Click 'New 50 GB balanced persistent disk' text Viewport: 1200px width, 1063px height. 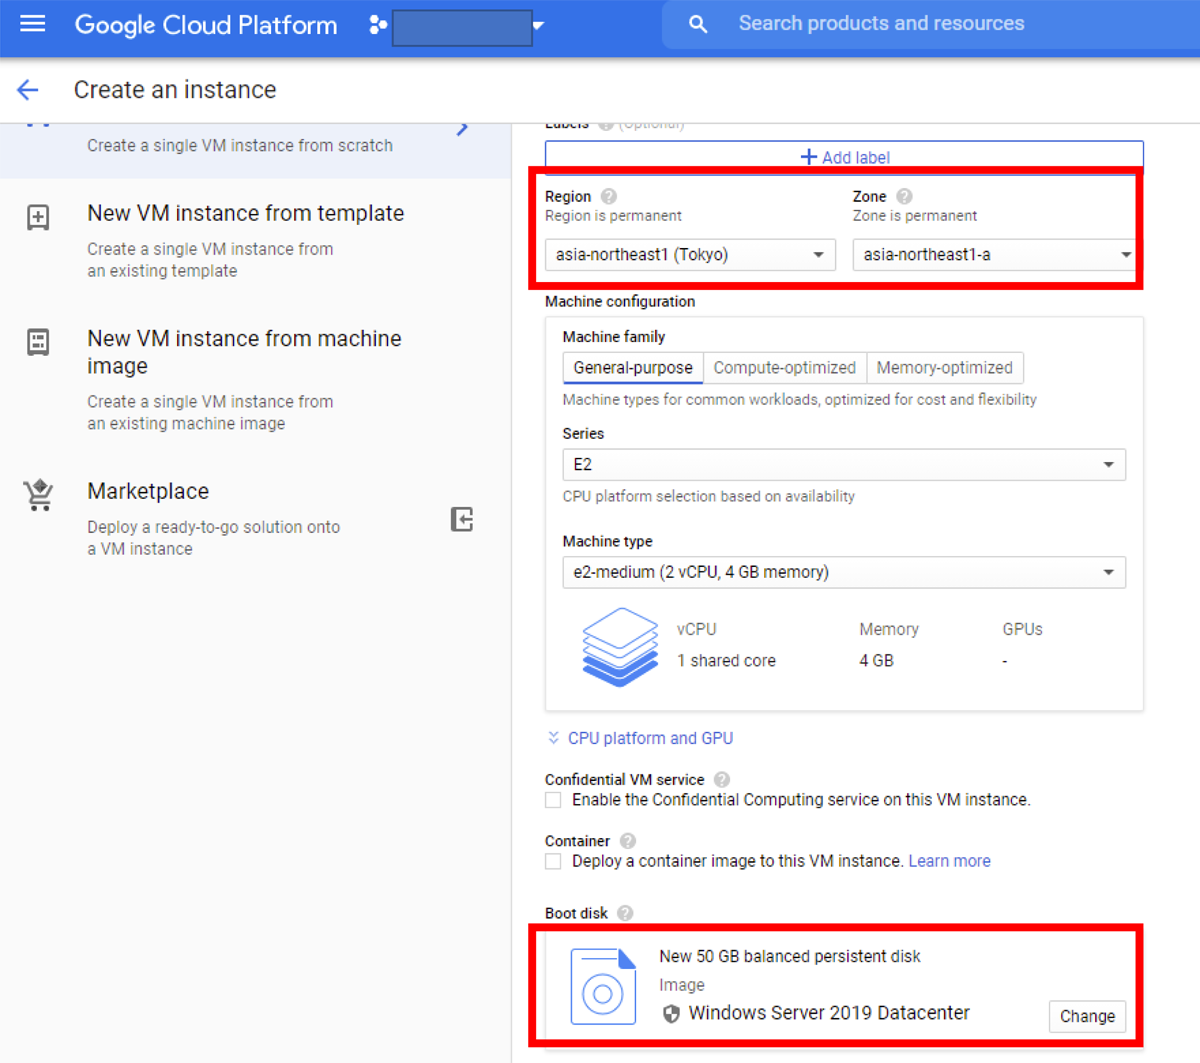[x=790, y=956]
